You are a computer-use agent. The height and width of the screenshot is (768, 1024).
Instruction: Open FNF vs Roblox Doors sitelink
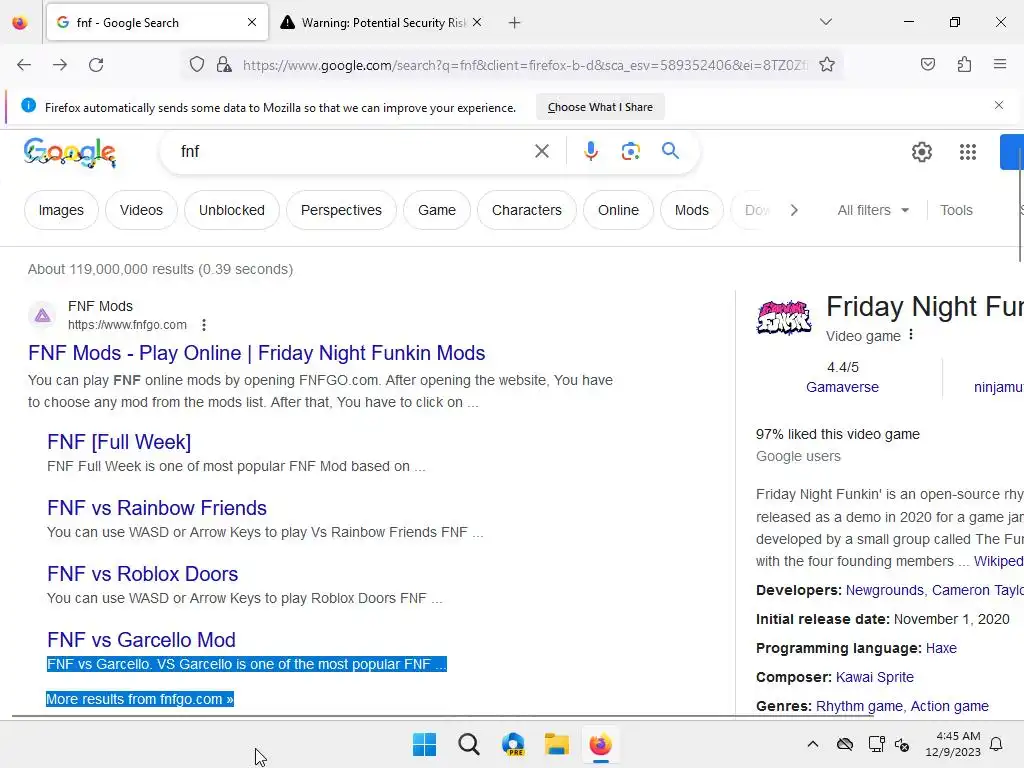pyautogui.click(x=142, y=574)
